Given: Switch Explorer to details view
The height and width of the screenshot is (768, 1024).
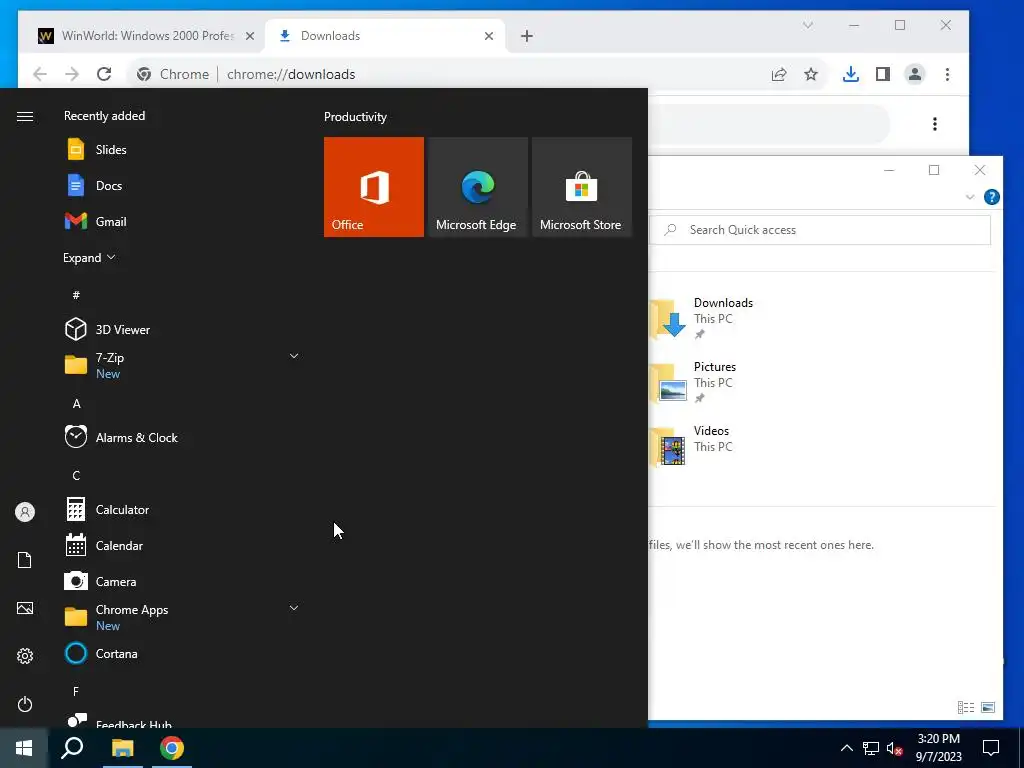Looking at the screenshot, I should (966, 707).
